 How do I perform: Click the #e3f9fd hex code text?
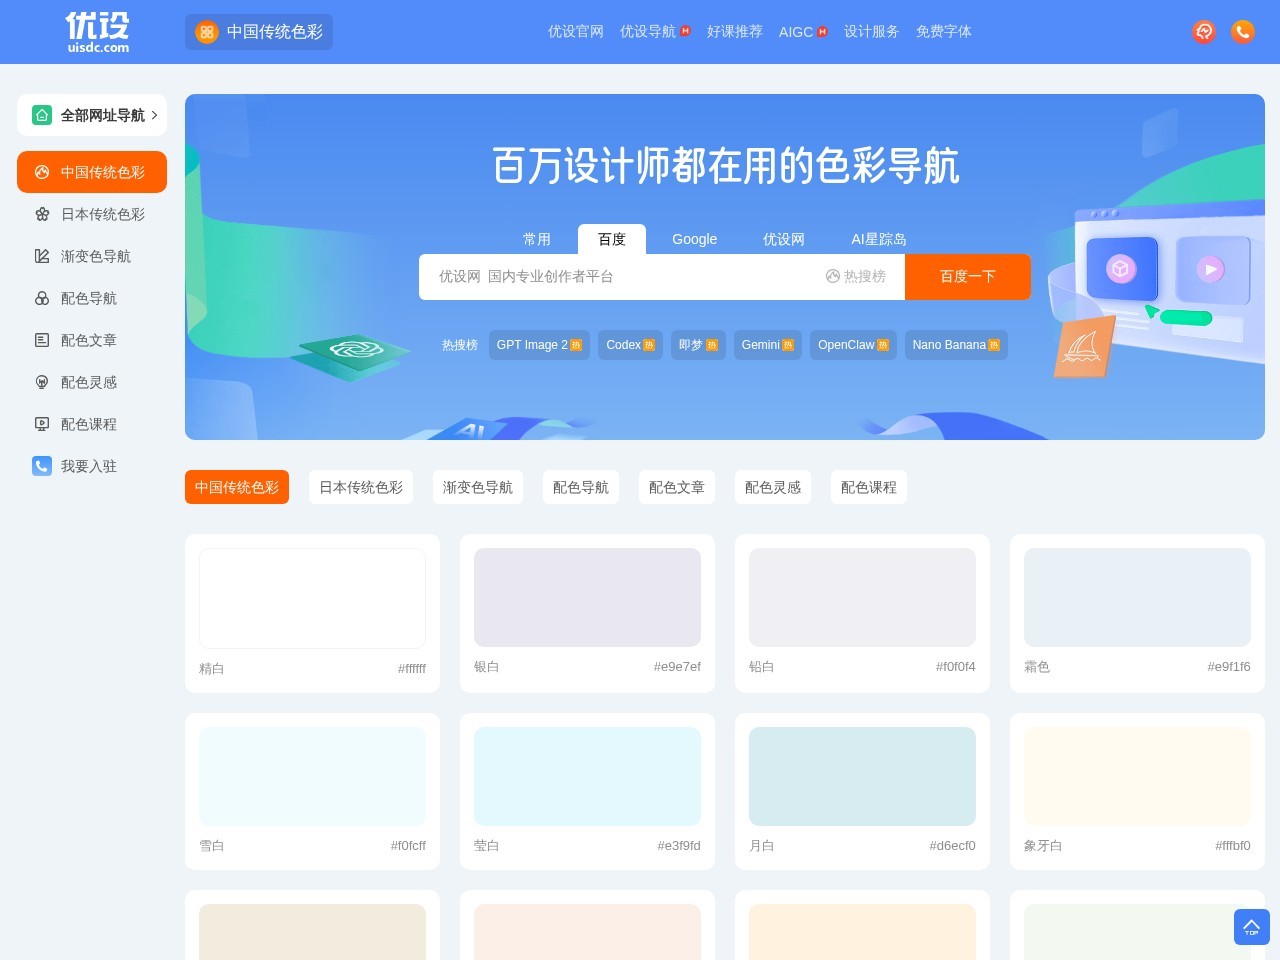pos(679,845)
